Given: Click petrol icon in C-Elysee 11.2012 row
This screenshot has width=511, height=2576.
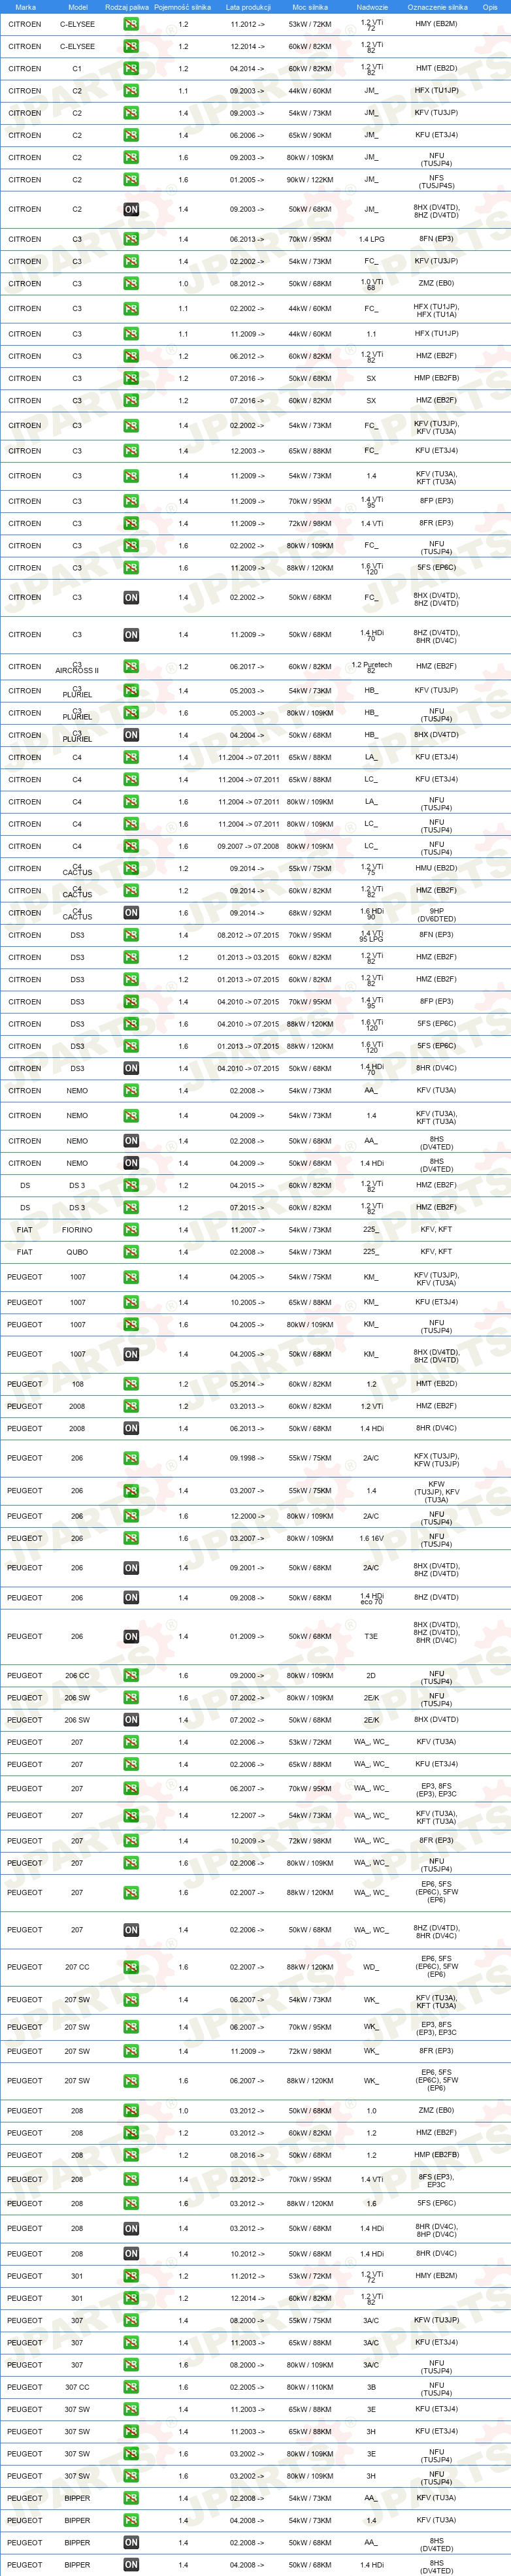Looking at the screenshot, I should pyautogui.click(x=131, y=24).
